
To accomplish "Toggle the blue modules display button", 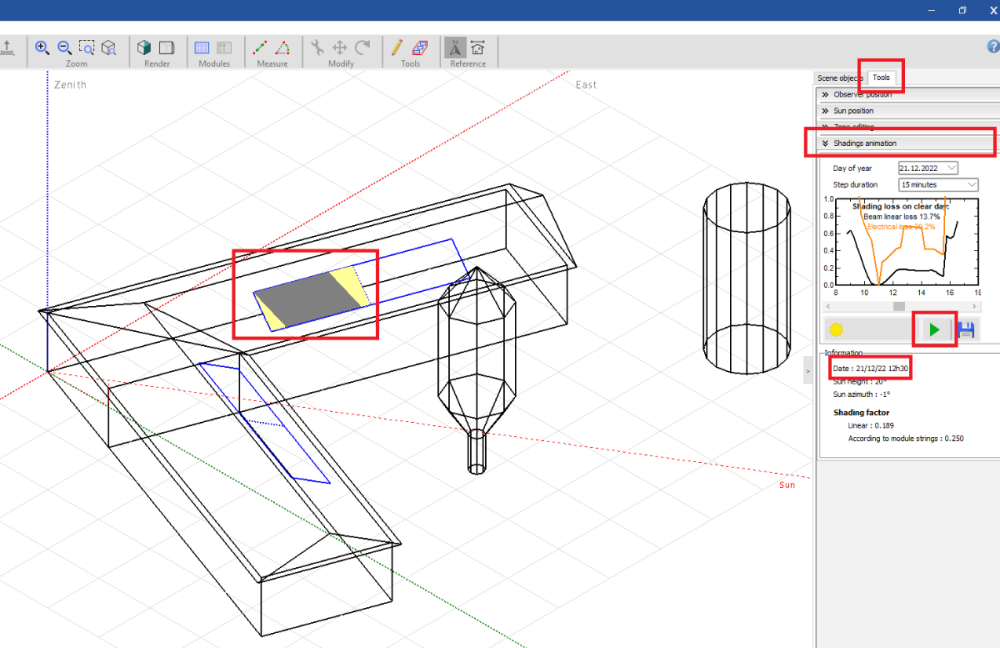I will pos(202,47).
